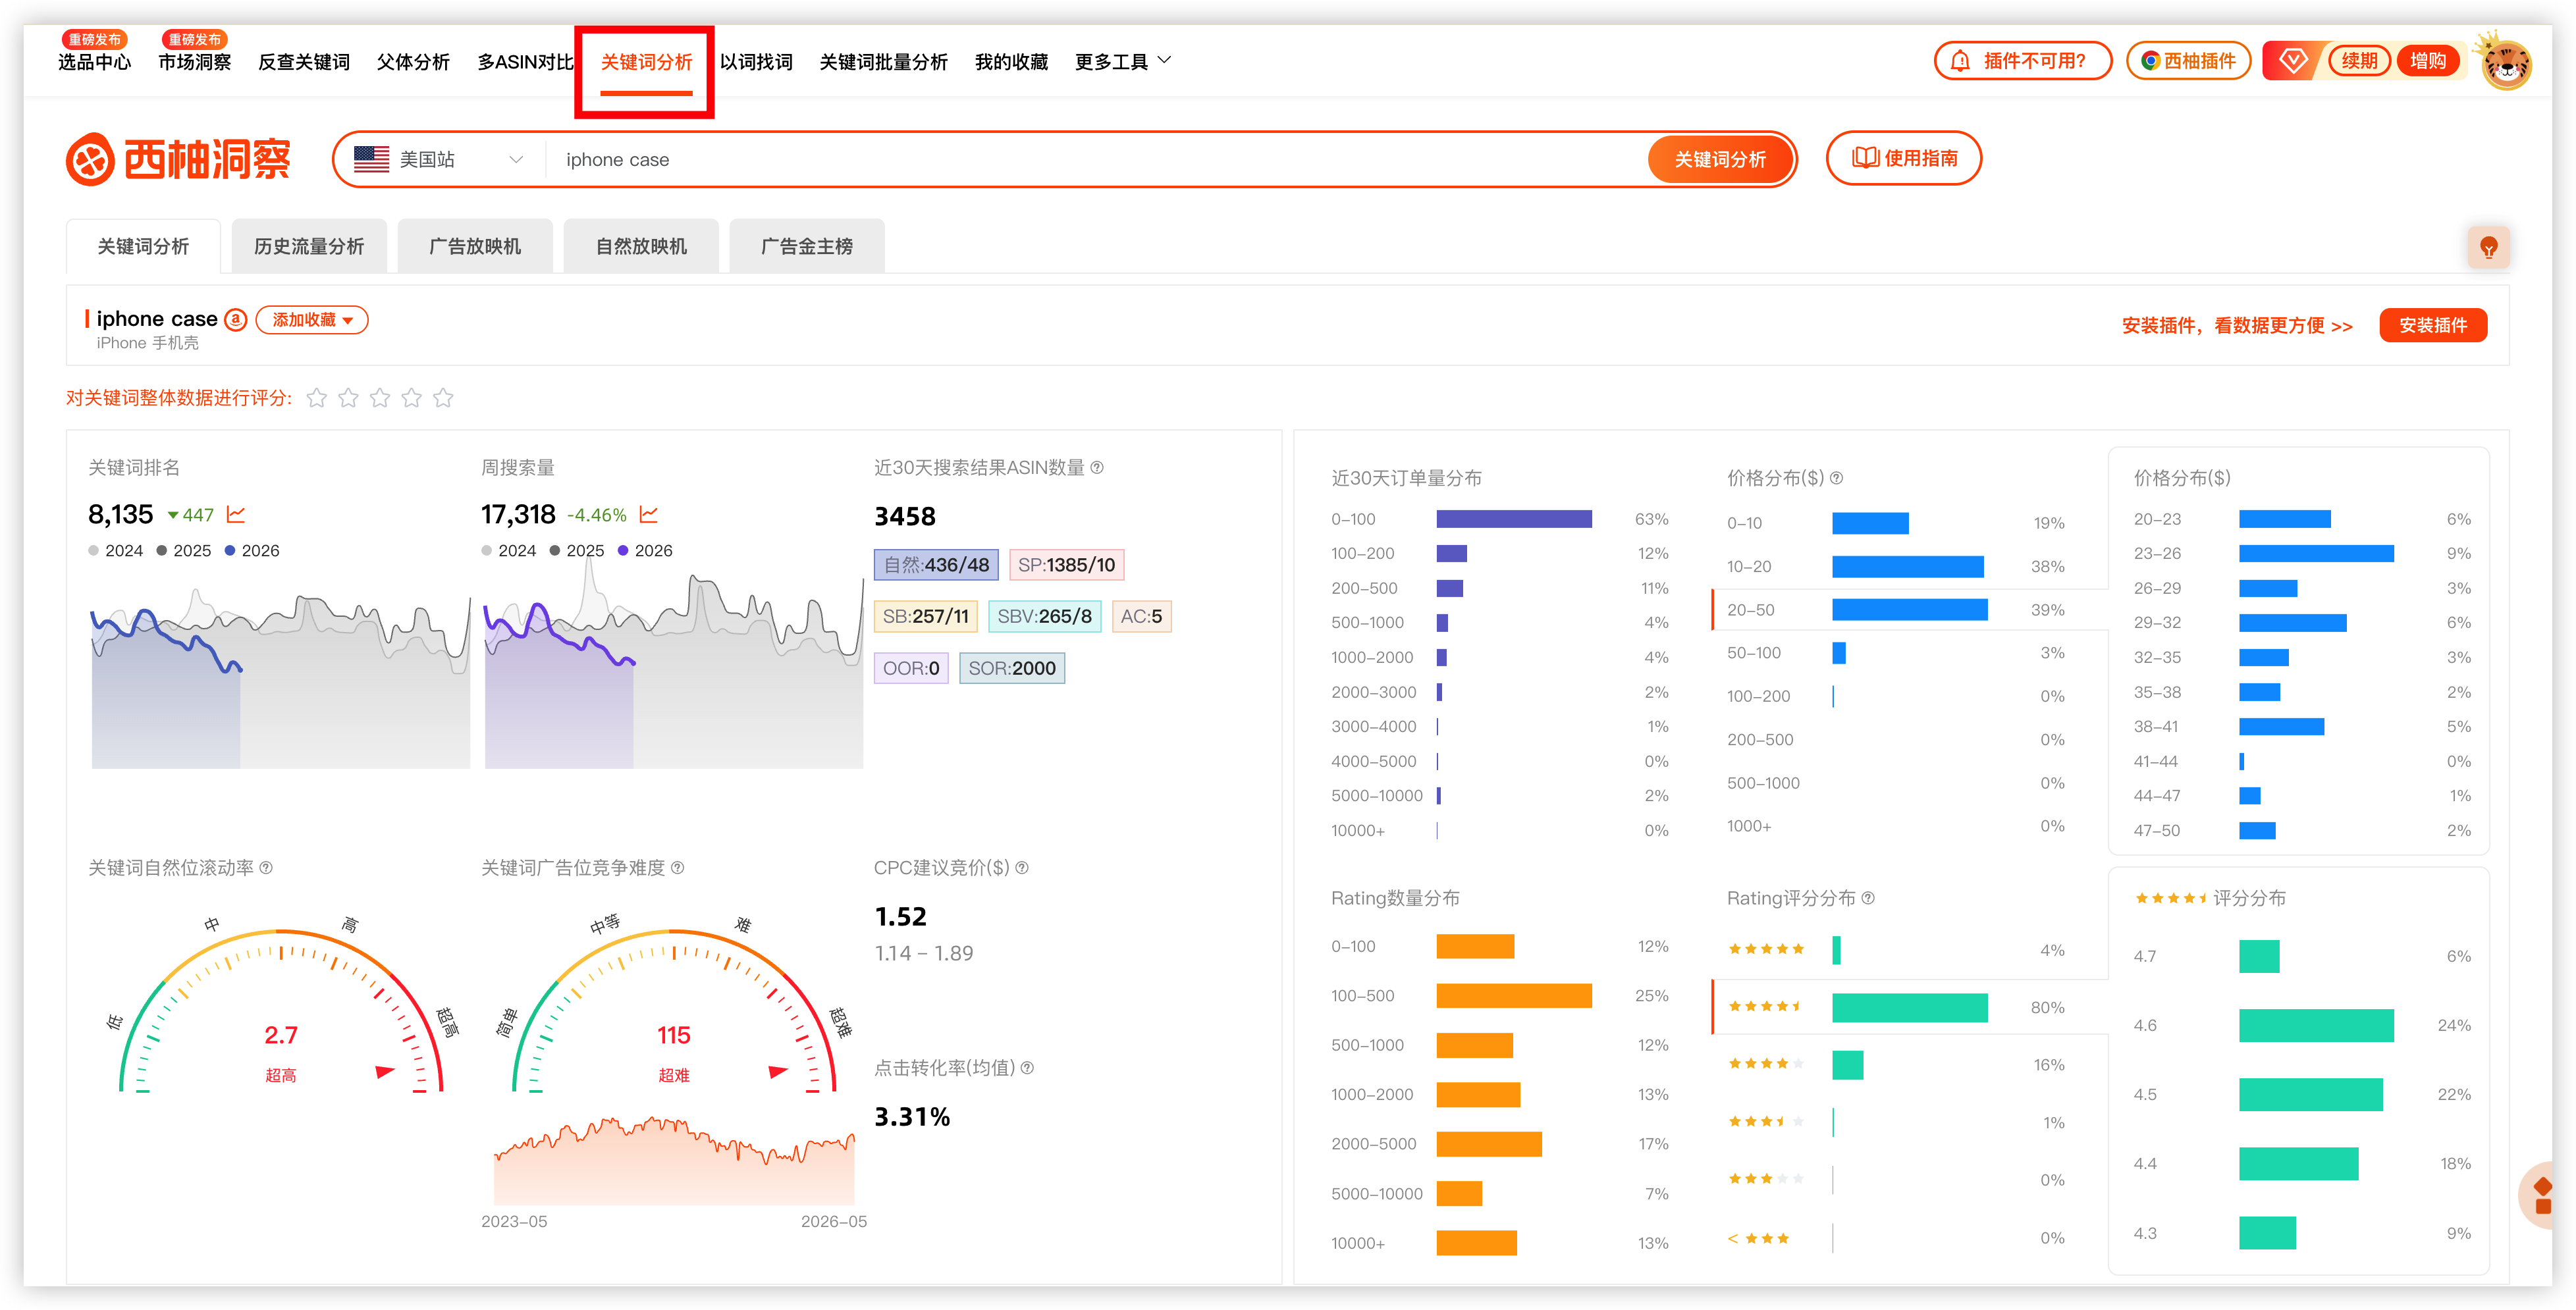The height and width of the screenshot is (1310, 2576).
Task: Open 关键词批量分析 page
Action: 883,61
